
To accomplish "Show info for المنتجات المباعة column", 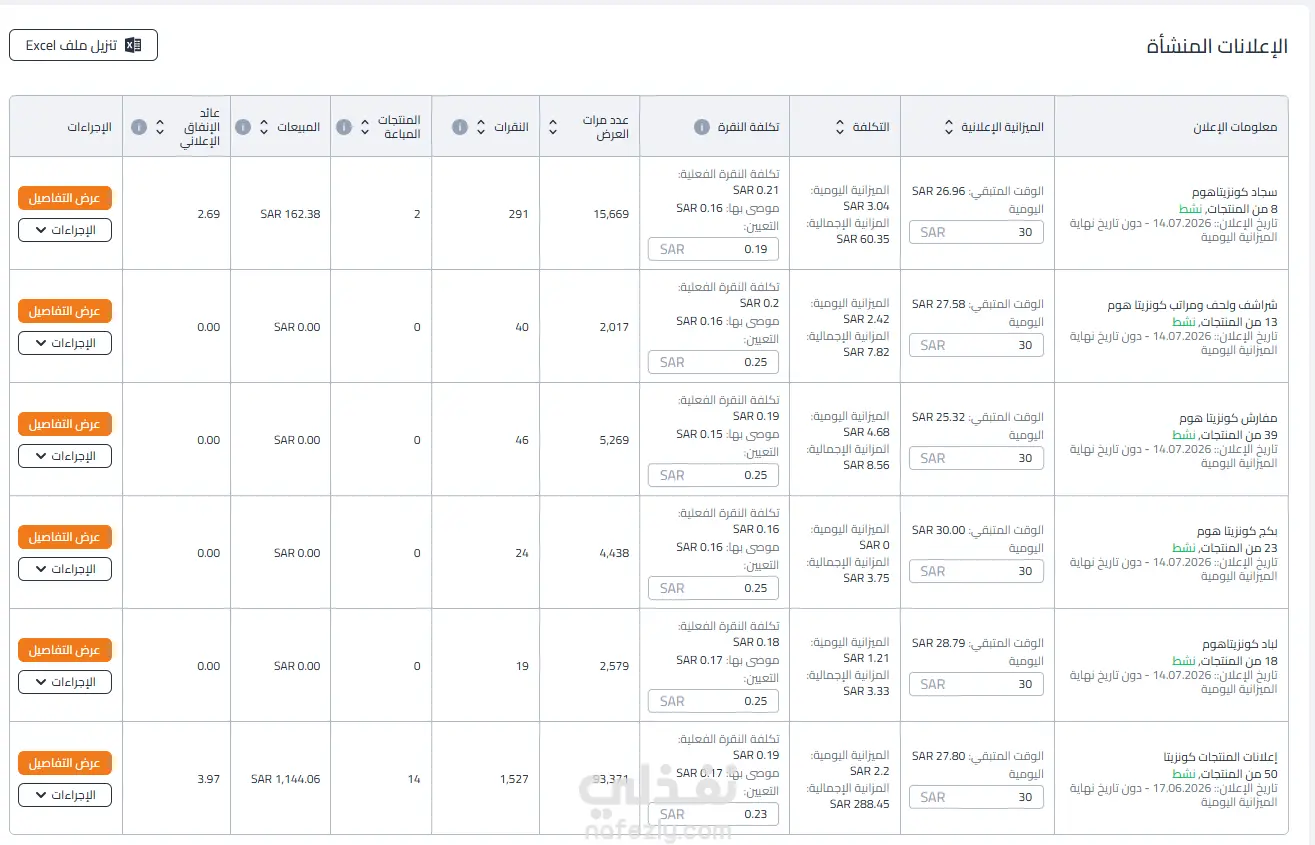I will (x=344, y=127).
